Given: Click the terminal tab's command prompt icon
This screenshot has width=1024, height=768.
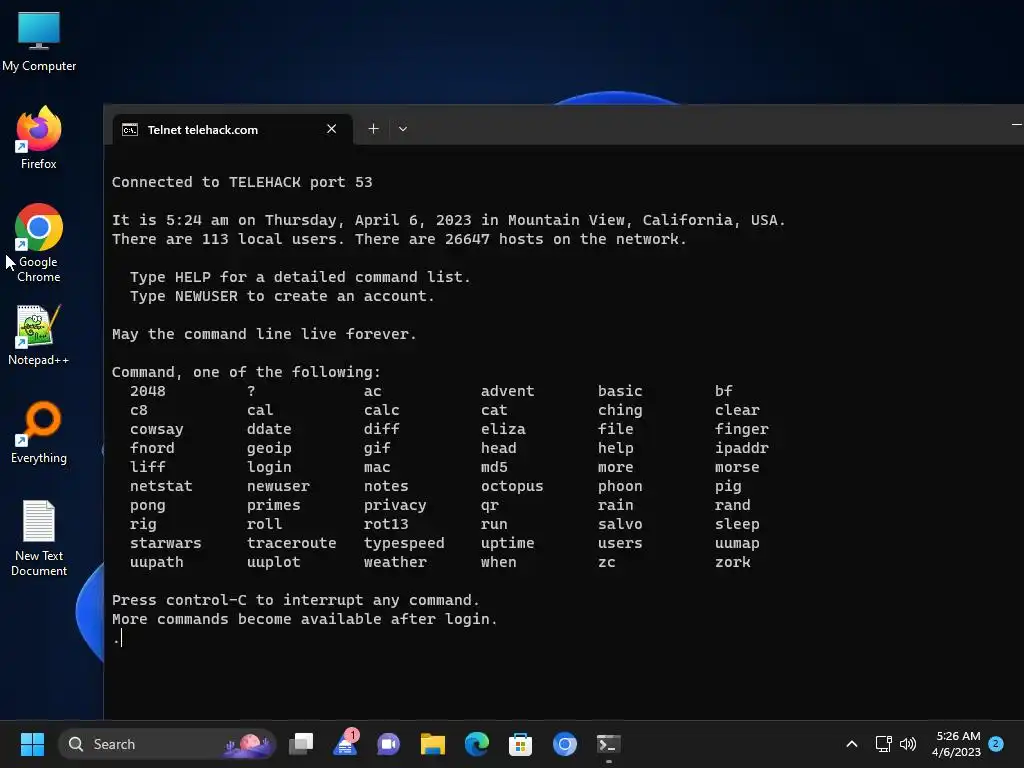Looking at the screenshot, I should pyautogui.click(x=130, y=129).
